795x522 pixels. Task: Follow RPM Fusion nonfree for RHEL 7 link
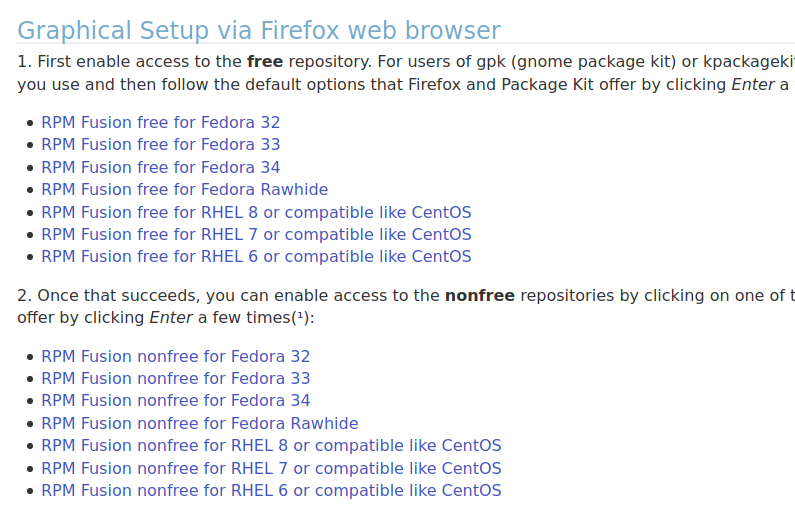click(271, 468)
